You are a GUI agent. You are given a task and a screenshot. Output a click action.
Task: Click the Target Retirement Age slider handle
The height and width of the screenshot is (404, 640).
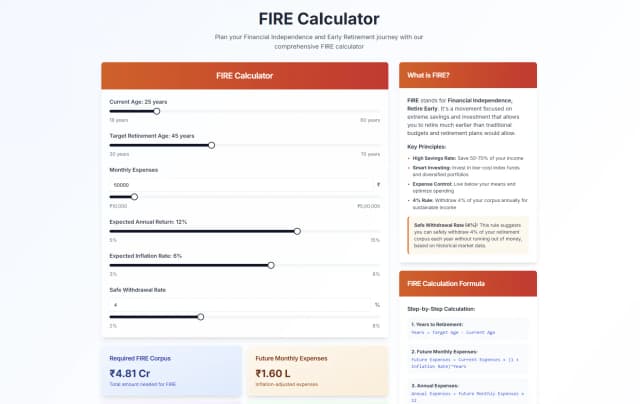(211, 145)
